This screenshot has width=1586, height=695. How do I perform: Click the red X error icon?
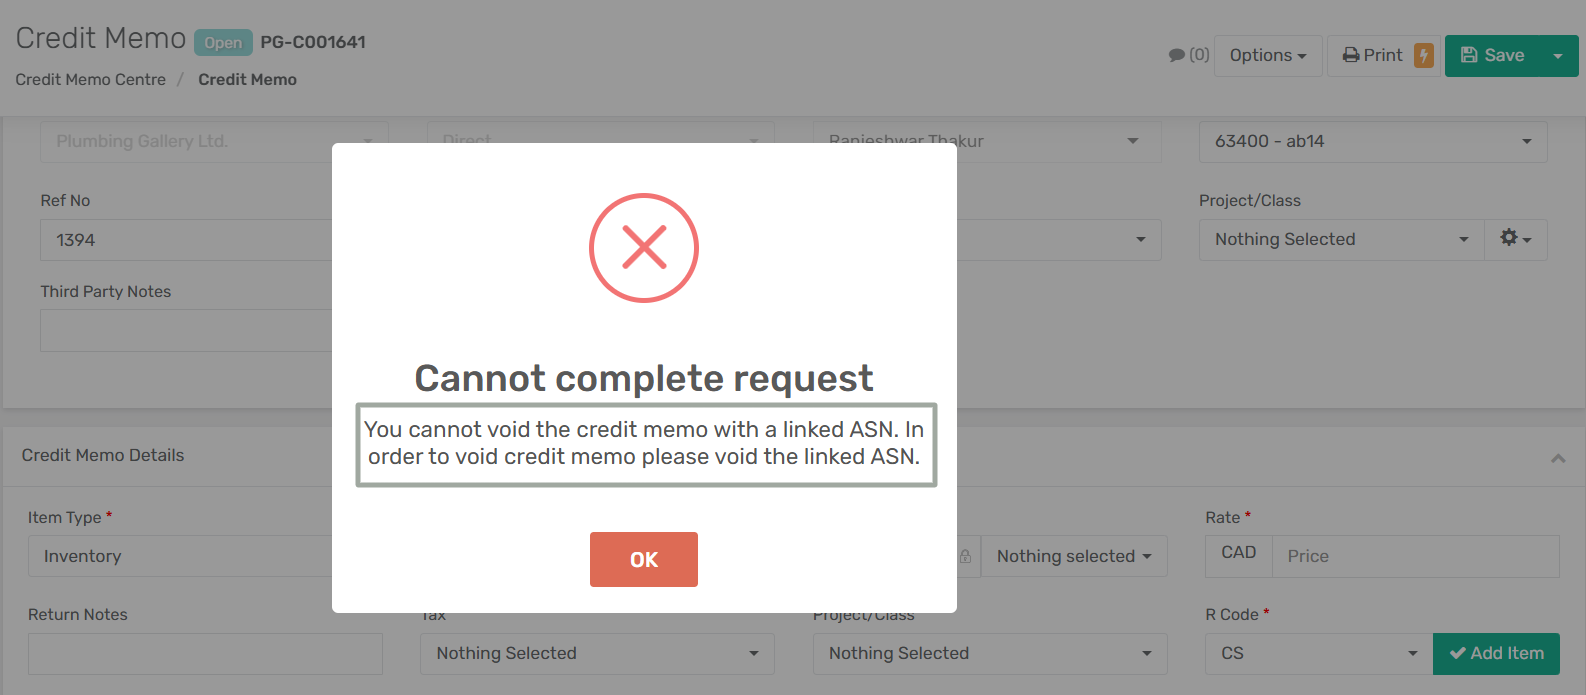[x=644, y=247]
